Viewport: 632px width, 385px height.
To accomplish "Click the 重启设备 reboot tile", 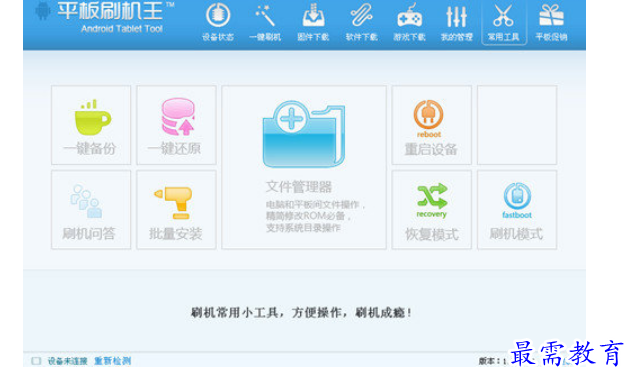I will (x=432, y=125).
